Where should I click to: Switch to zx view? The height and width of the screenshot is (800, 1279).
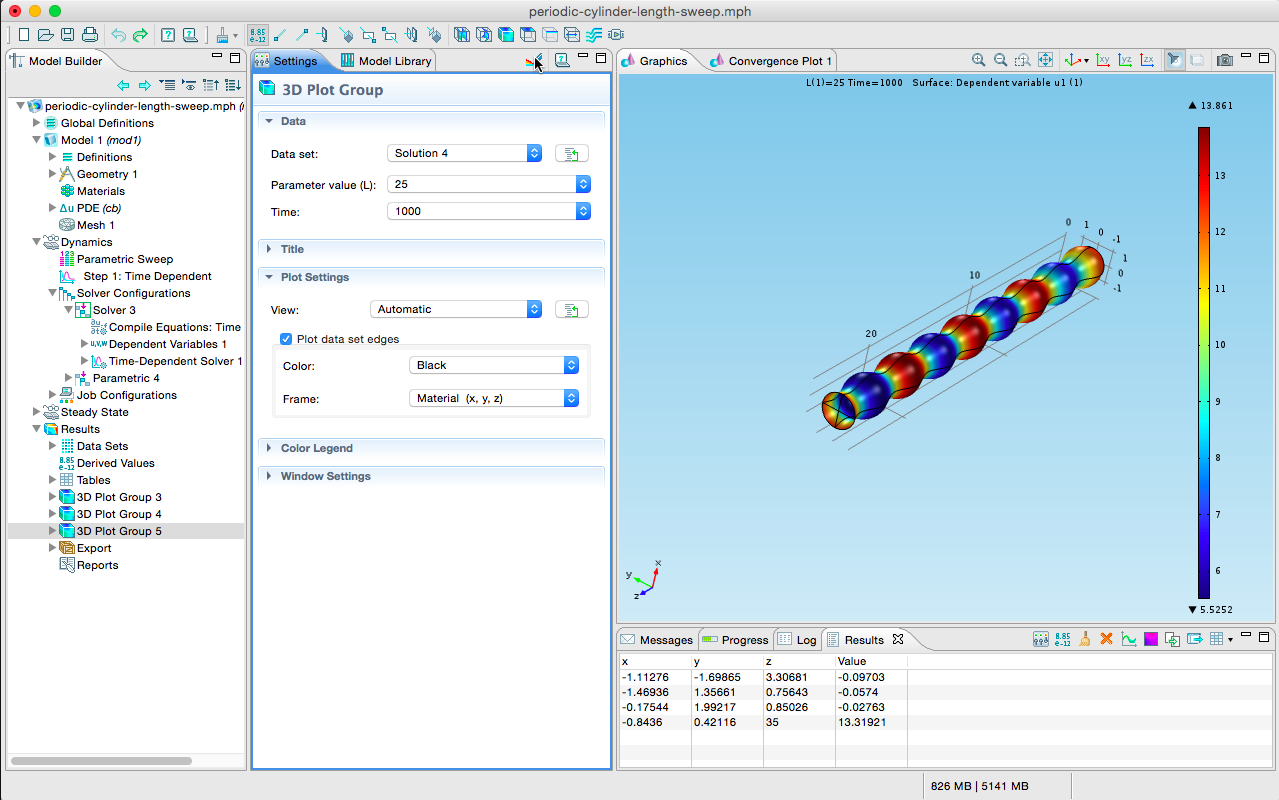tap(1147, 60)
